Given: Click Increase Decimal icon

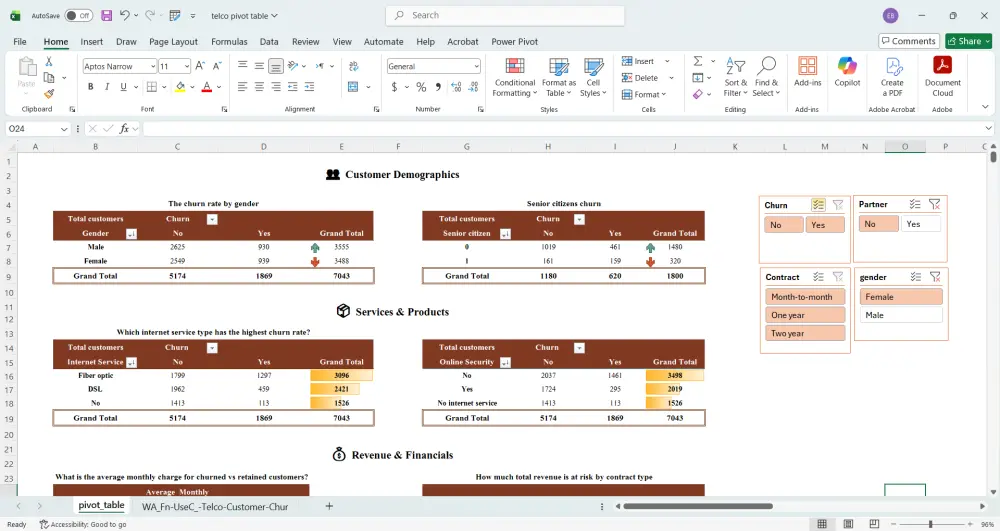Looking at the screenshot, I should click(456, 87).
